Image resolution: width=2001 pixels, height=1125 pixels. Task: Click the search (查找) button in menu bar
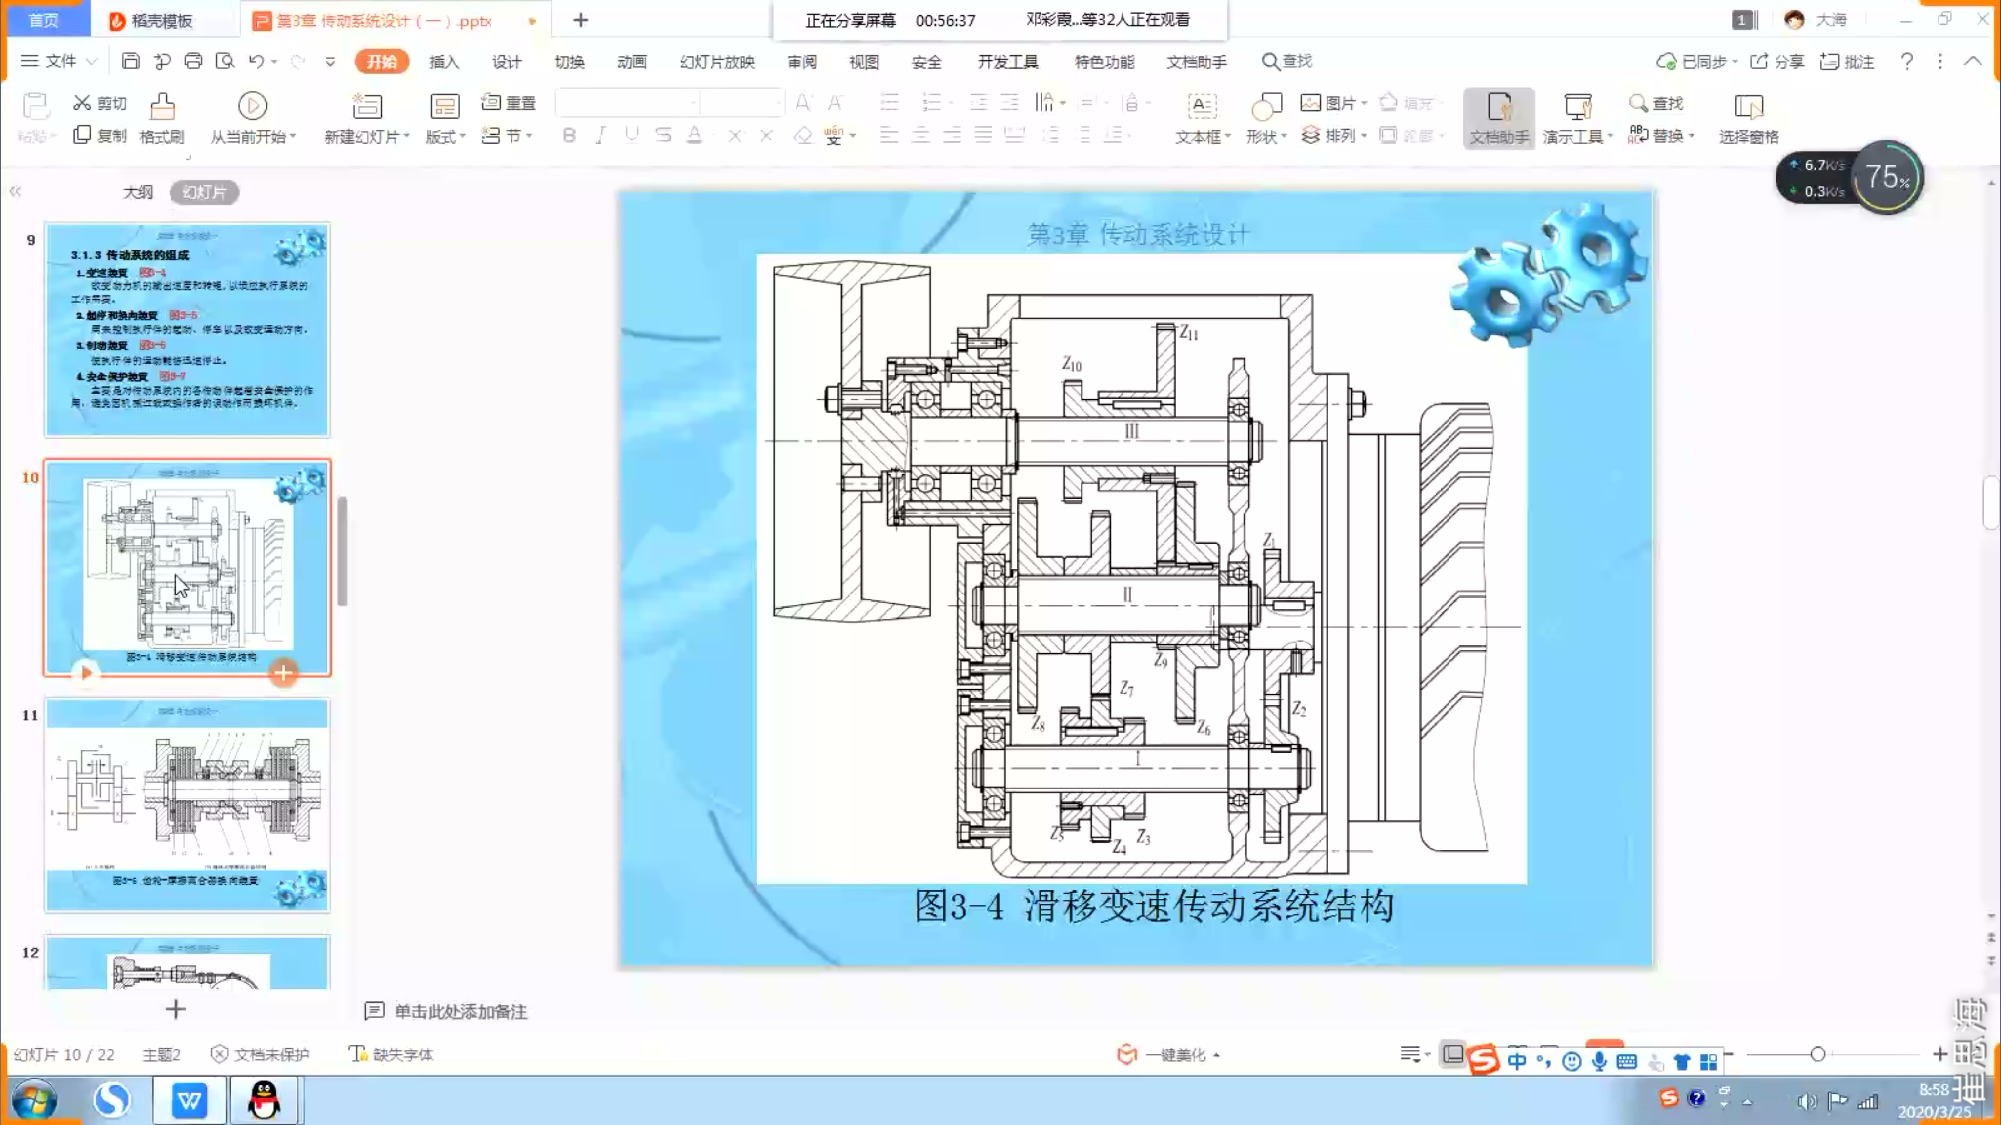coord(1286,61)
